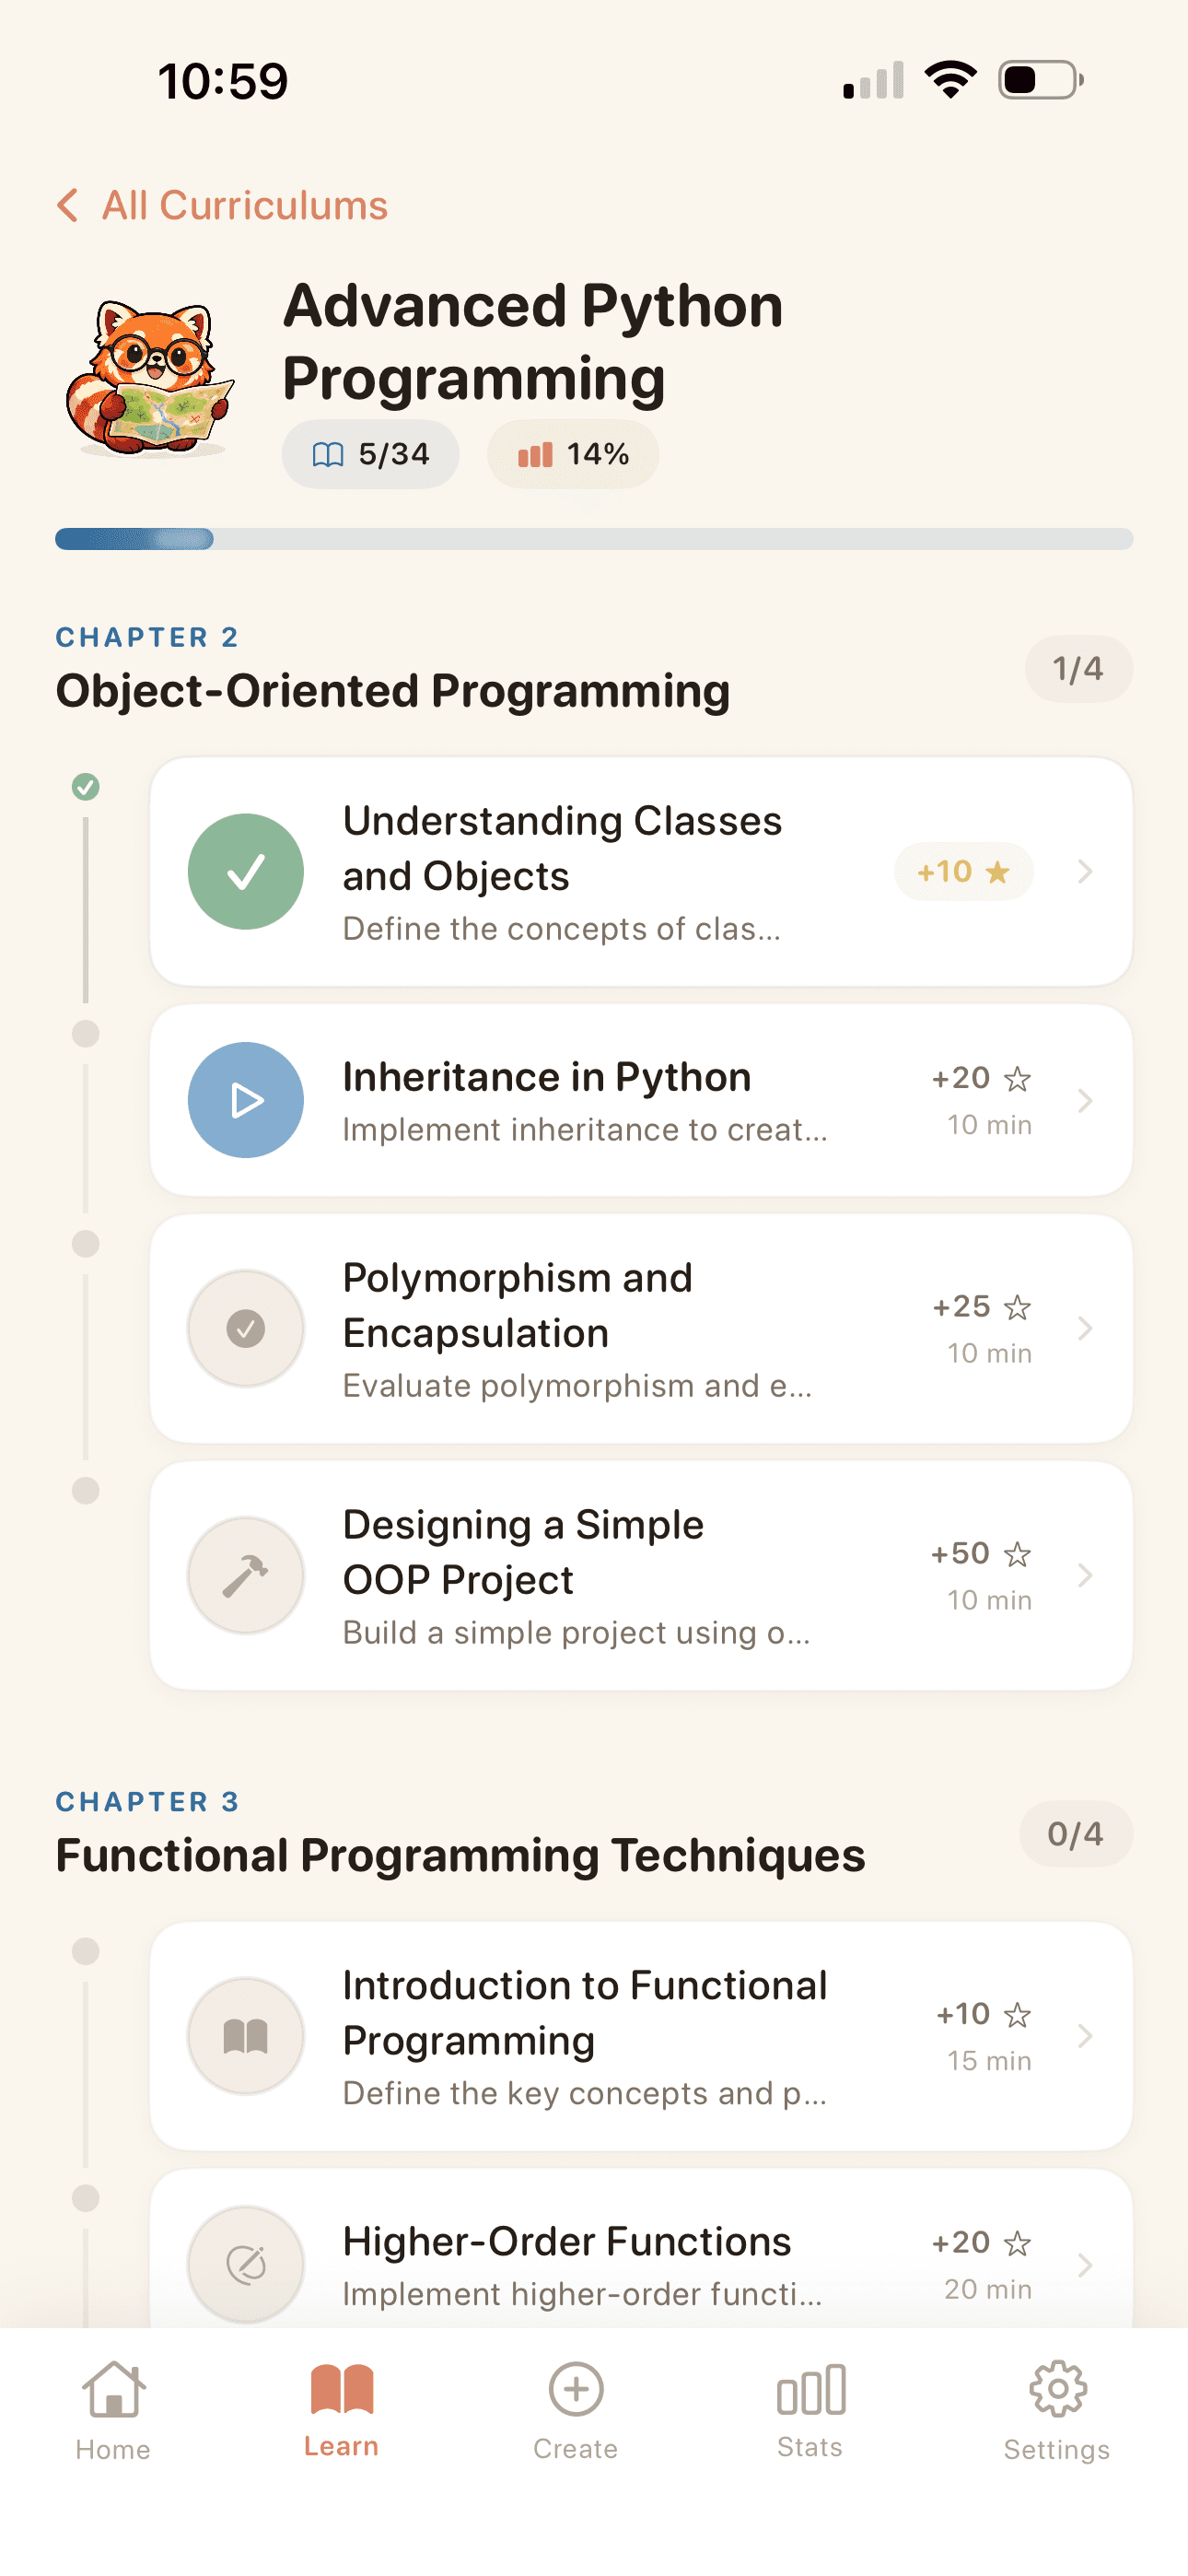
Task: Tap the small green completed marker on the timeline
Action: point(86,787)
